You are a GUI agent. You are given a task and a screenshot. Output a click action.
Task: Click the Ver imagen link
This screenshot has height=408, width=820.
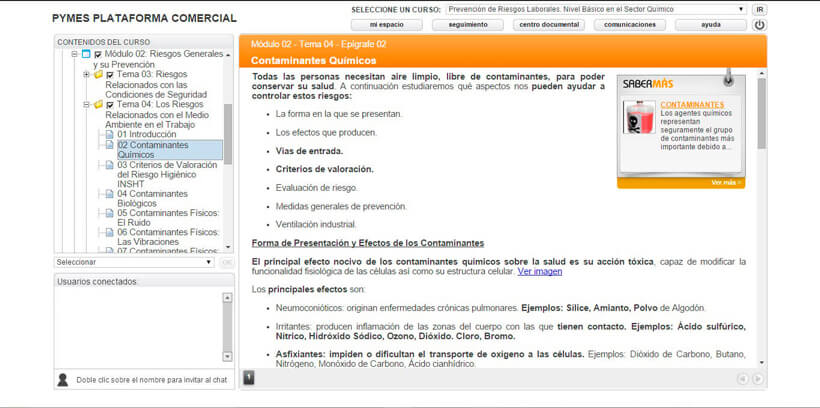coord(540,271)
